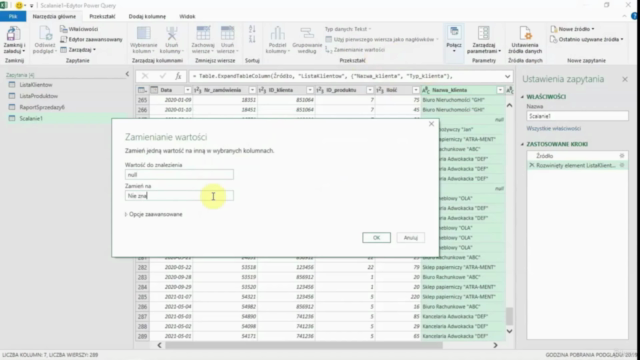
Task: Collapse the queries pane with chevron
Action: point(127,74)
